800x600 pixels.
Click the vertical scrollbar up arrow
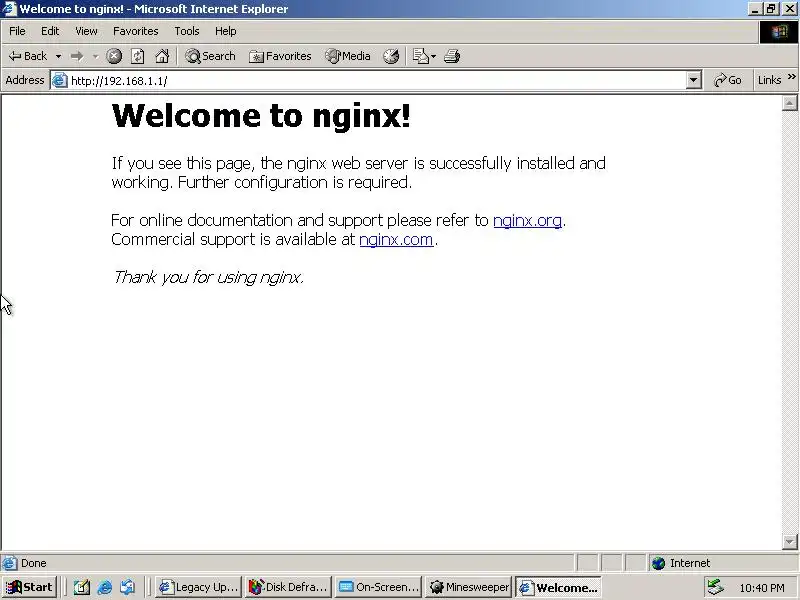789,103
